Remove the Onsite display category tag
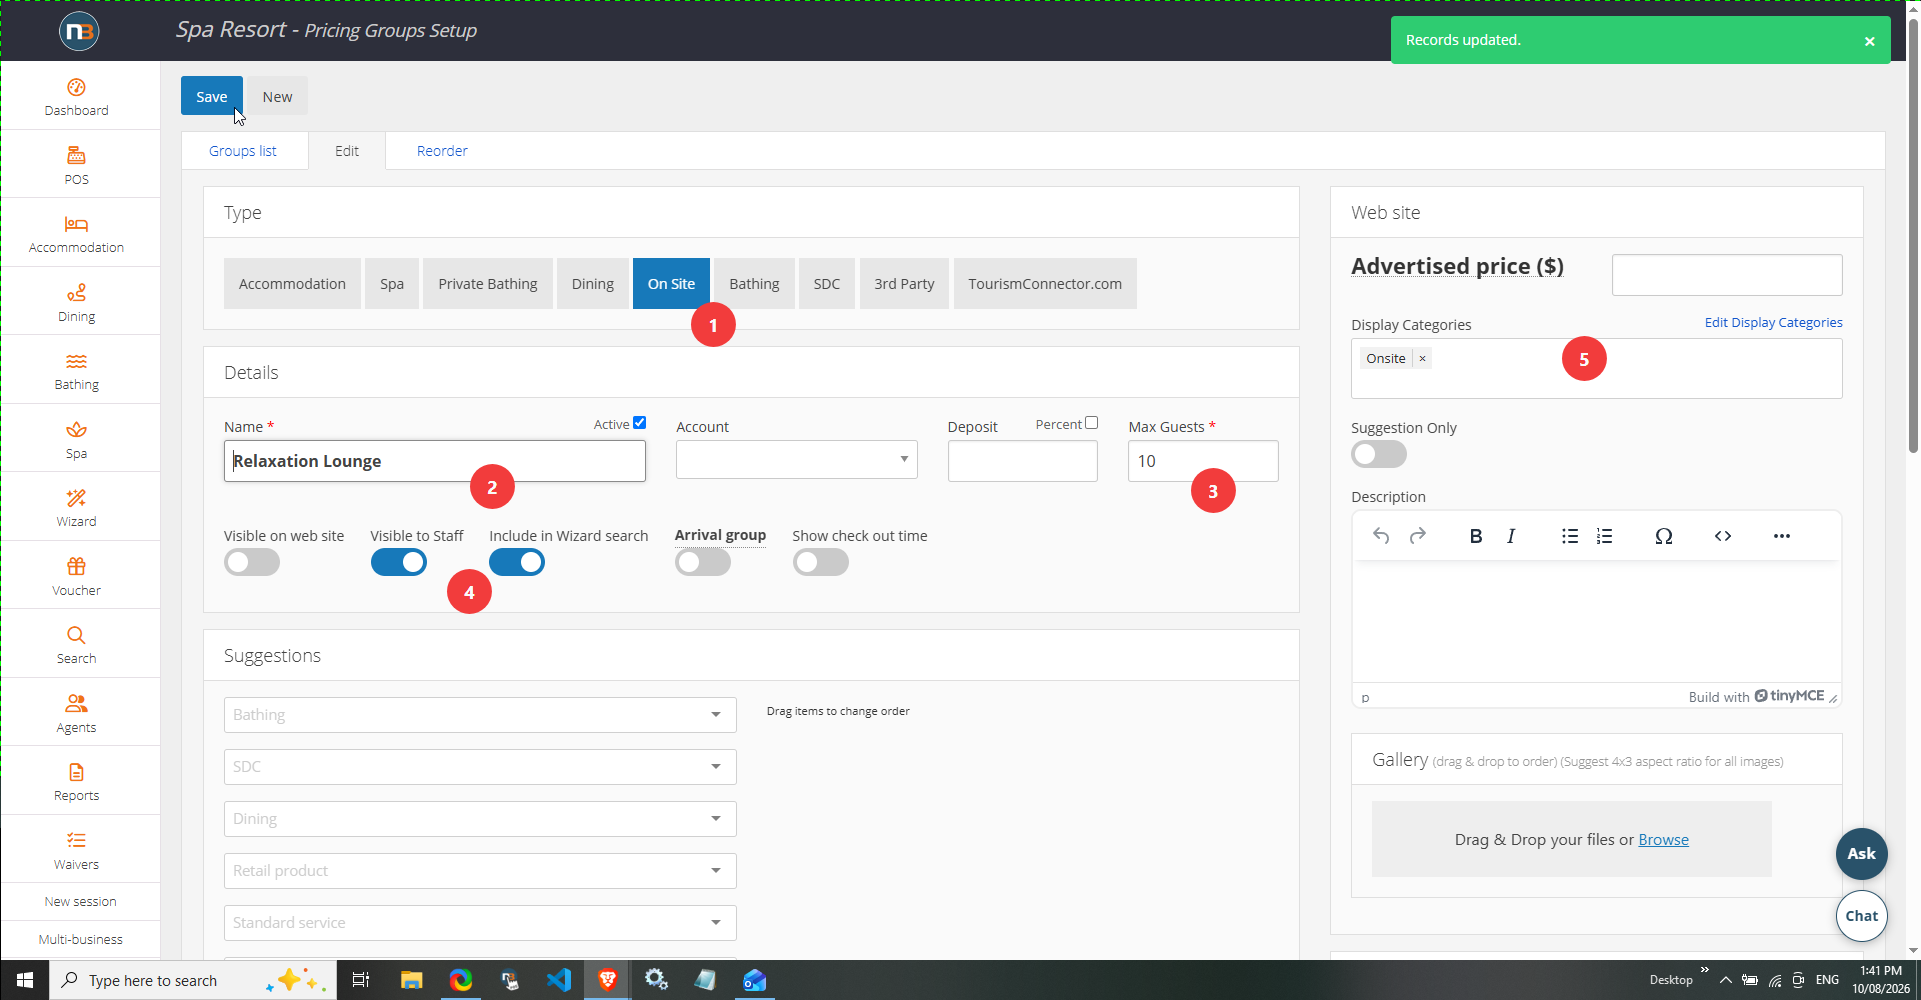This screenshot has height=1000, width=1921. coord(1422,358)
